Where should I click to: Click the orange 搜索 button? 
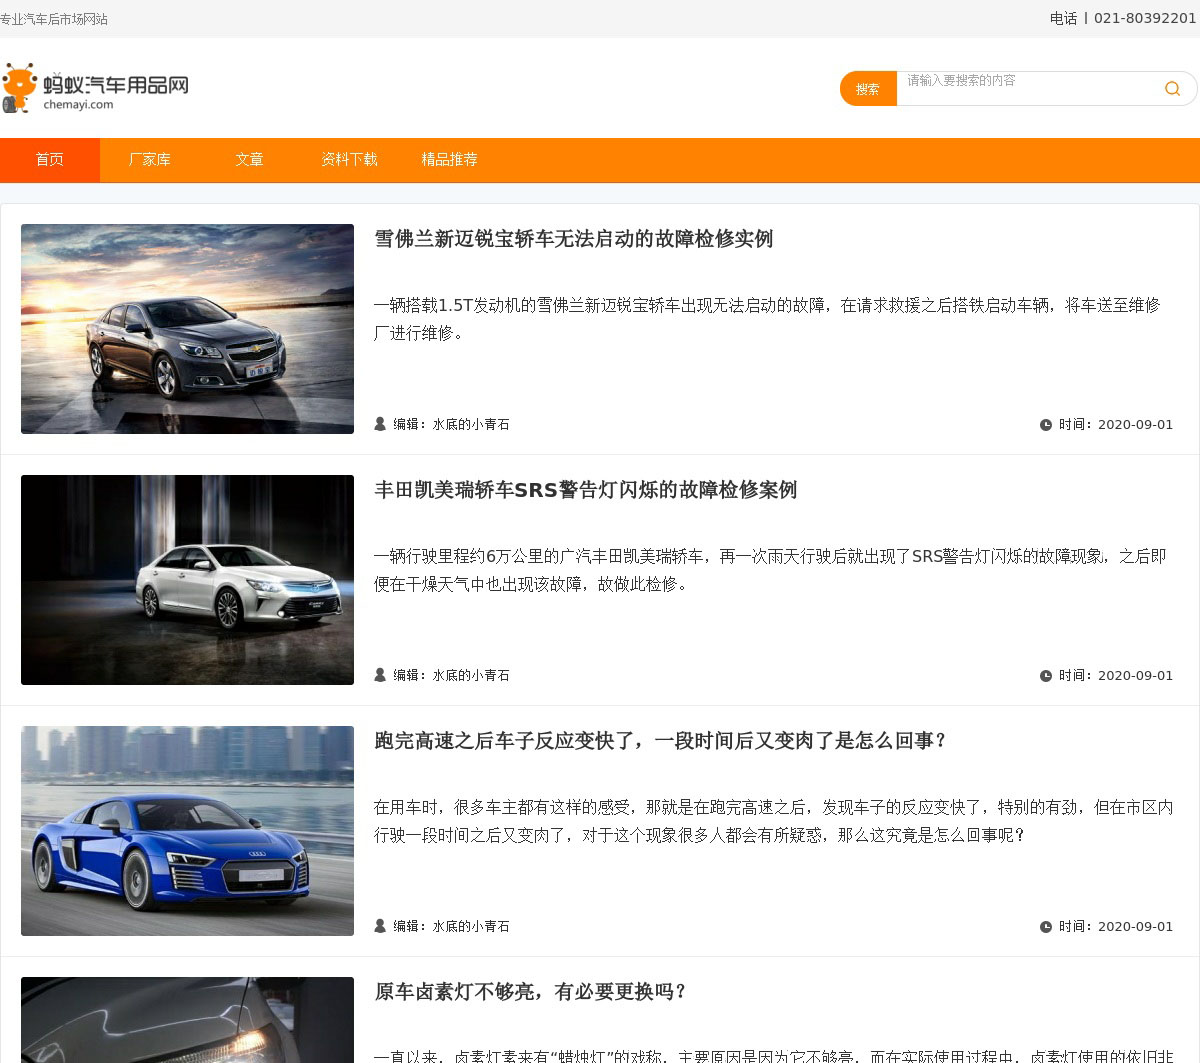(868, 89)
